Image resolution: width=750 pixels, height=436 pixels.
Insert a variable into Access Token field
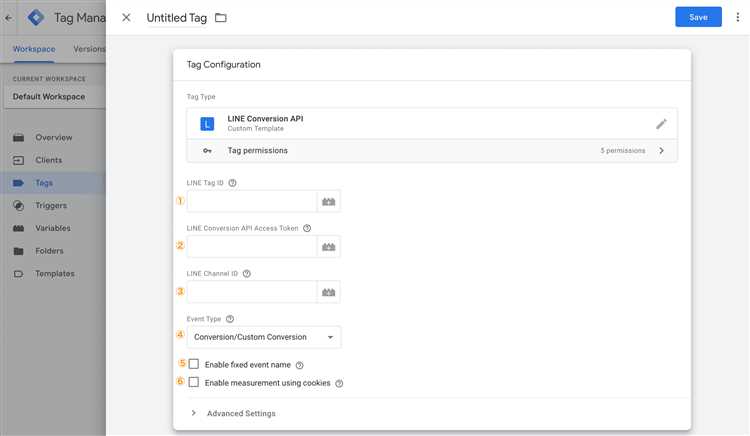coord(329,247)
